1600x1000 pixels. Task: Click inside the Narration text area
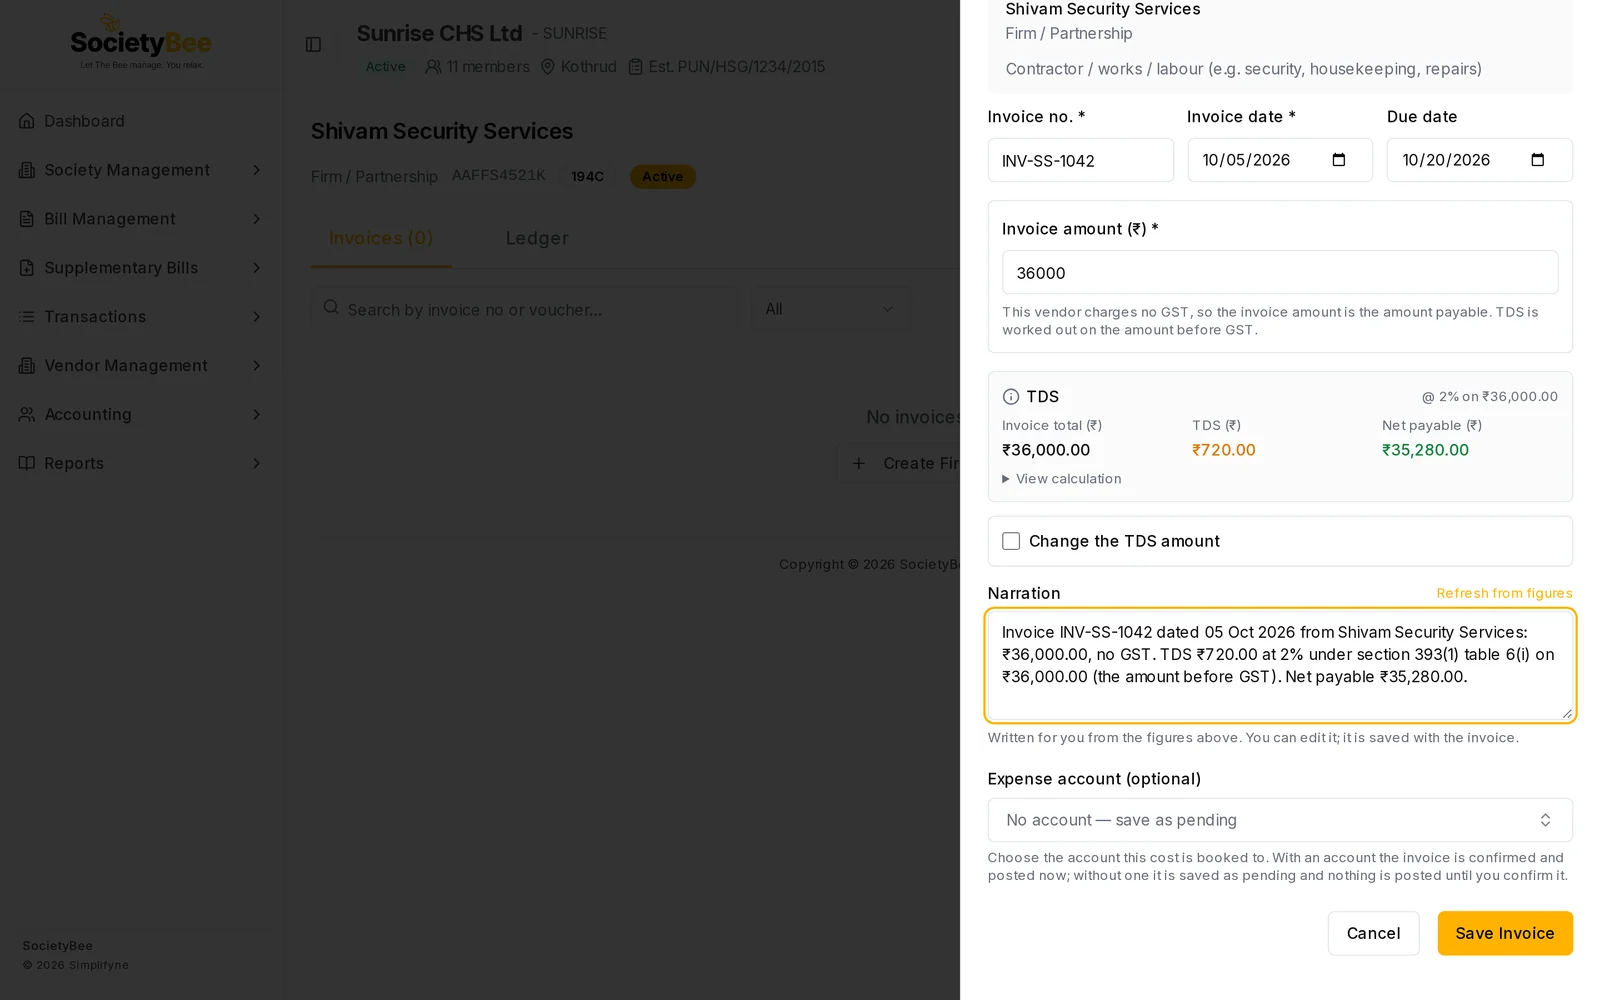pos(1280,665)
